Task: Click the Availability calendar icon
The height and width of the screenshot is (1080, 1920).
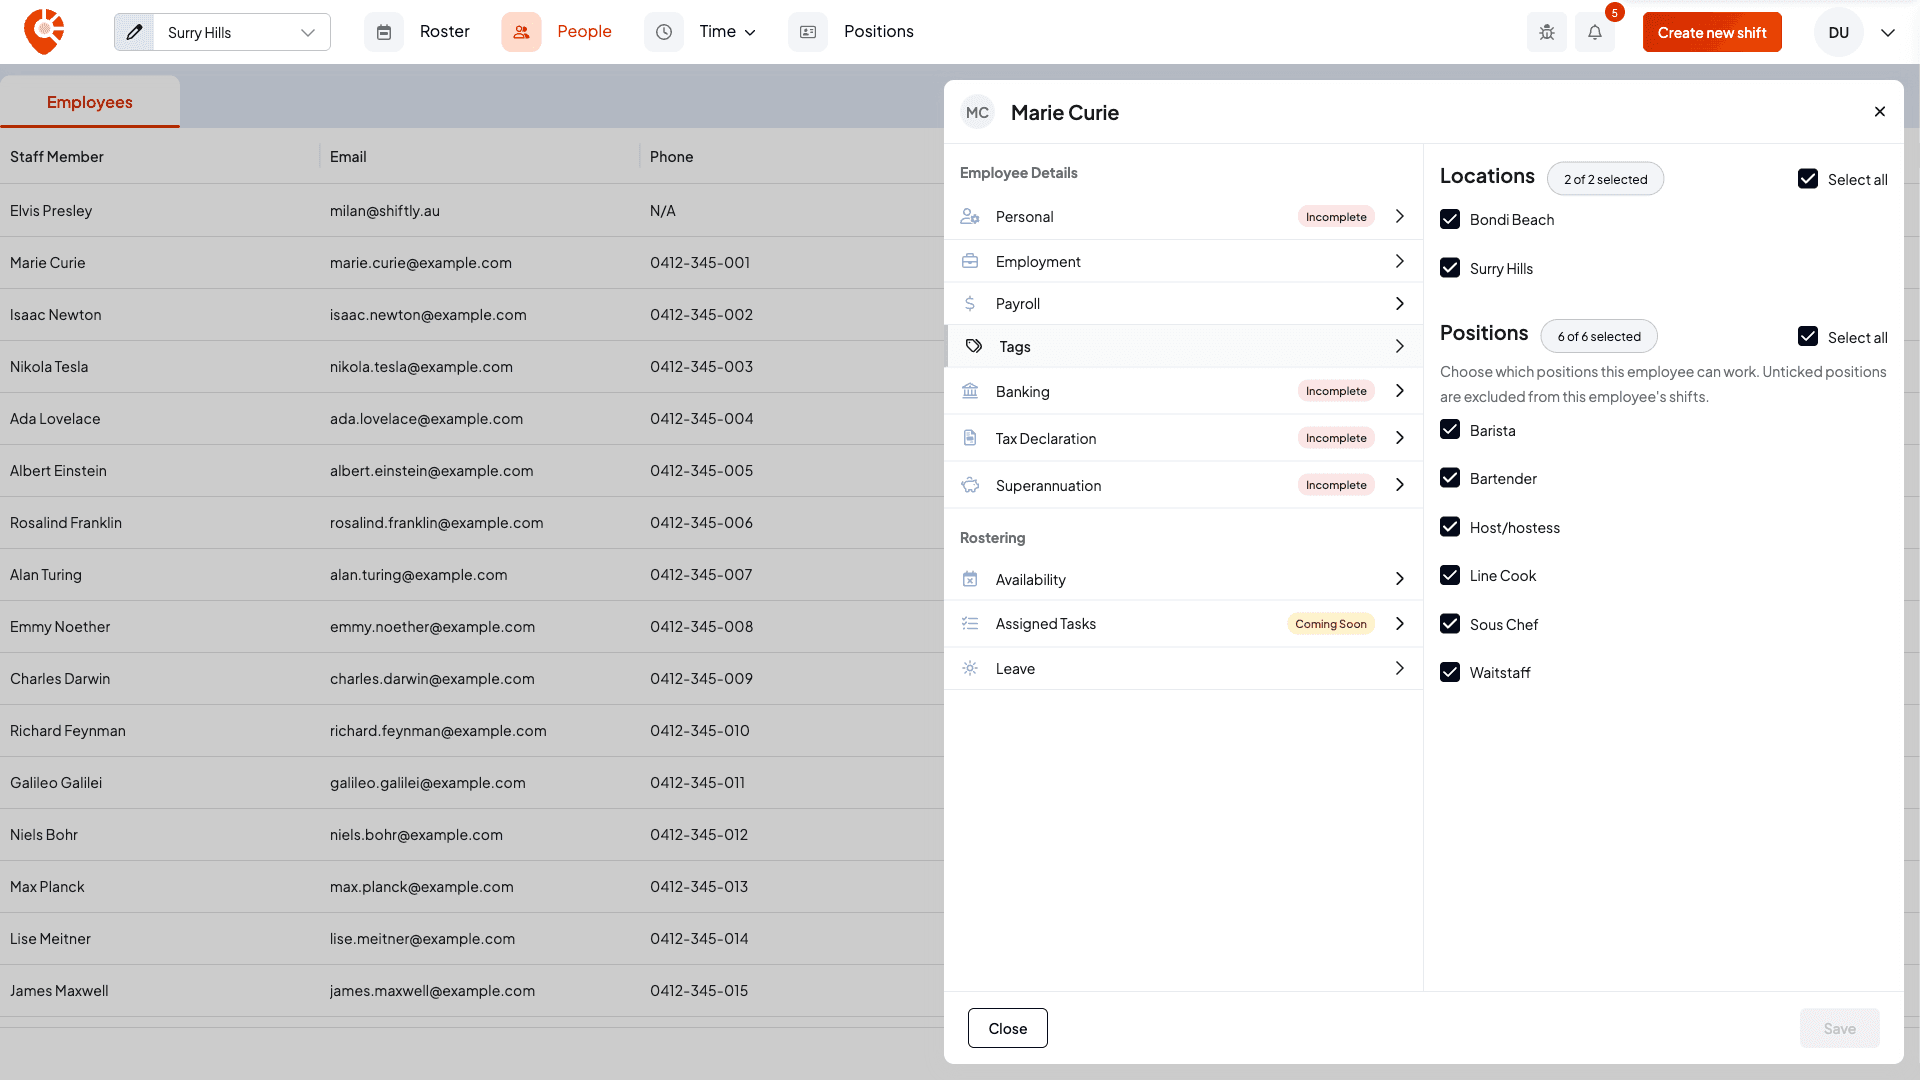Action: [x=970, y=579]
